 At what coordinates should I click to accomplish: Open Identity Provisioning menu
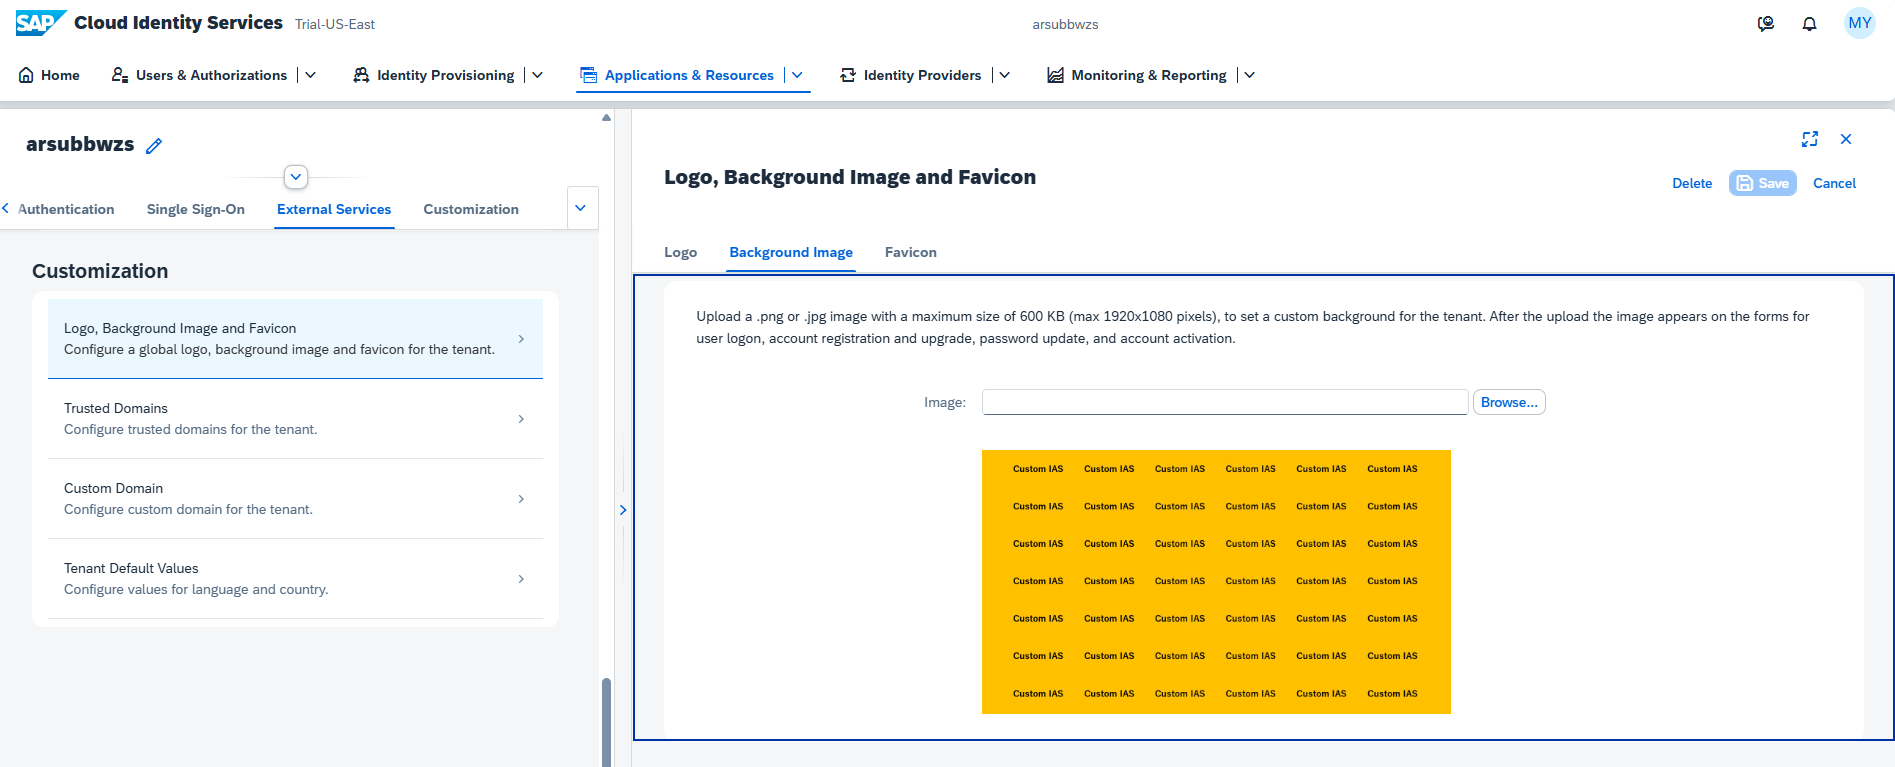click(434, 75)
